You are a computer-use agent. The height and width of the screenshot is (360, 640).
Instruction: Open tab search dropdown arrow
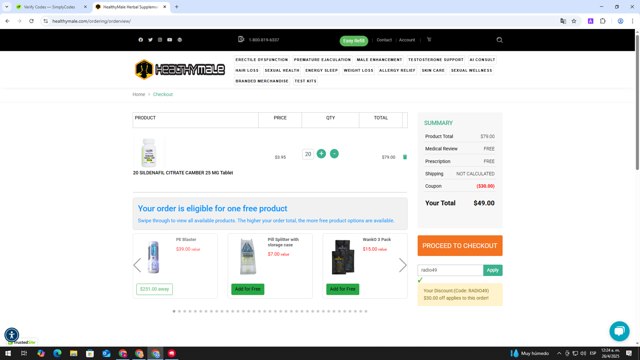[x=7, y=7]
